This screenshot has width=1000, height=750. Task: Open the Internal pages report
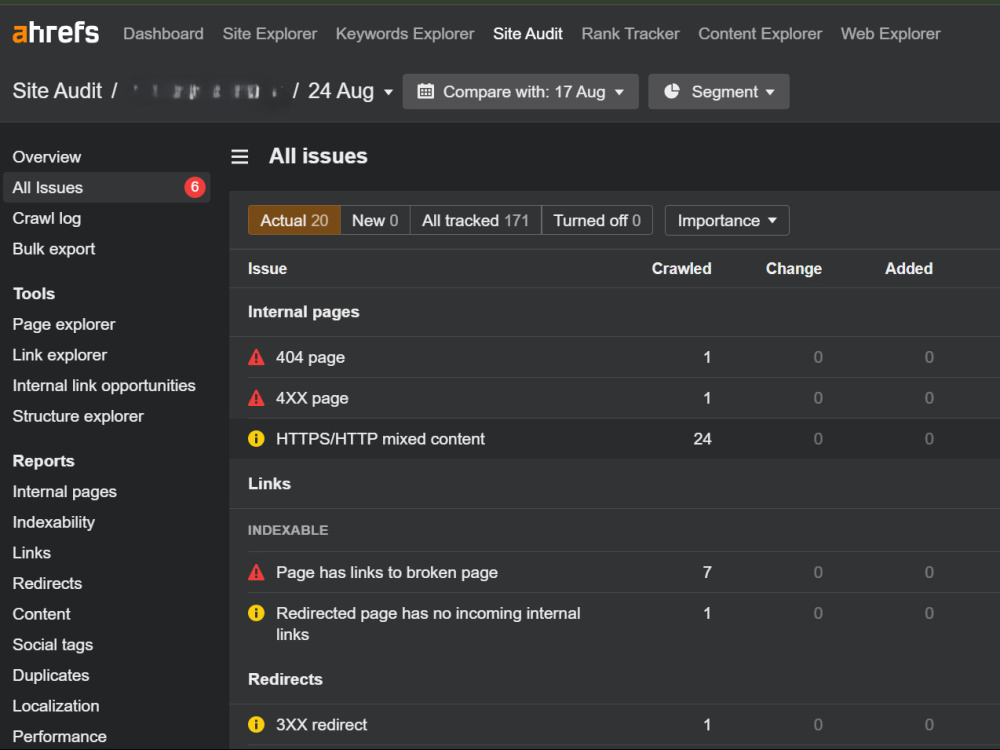64,491
